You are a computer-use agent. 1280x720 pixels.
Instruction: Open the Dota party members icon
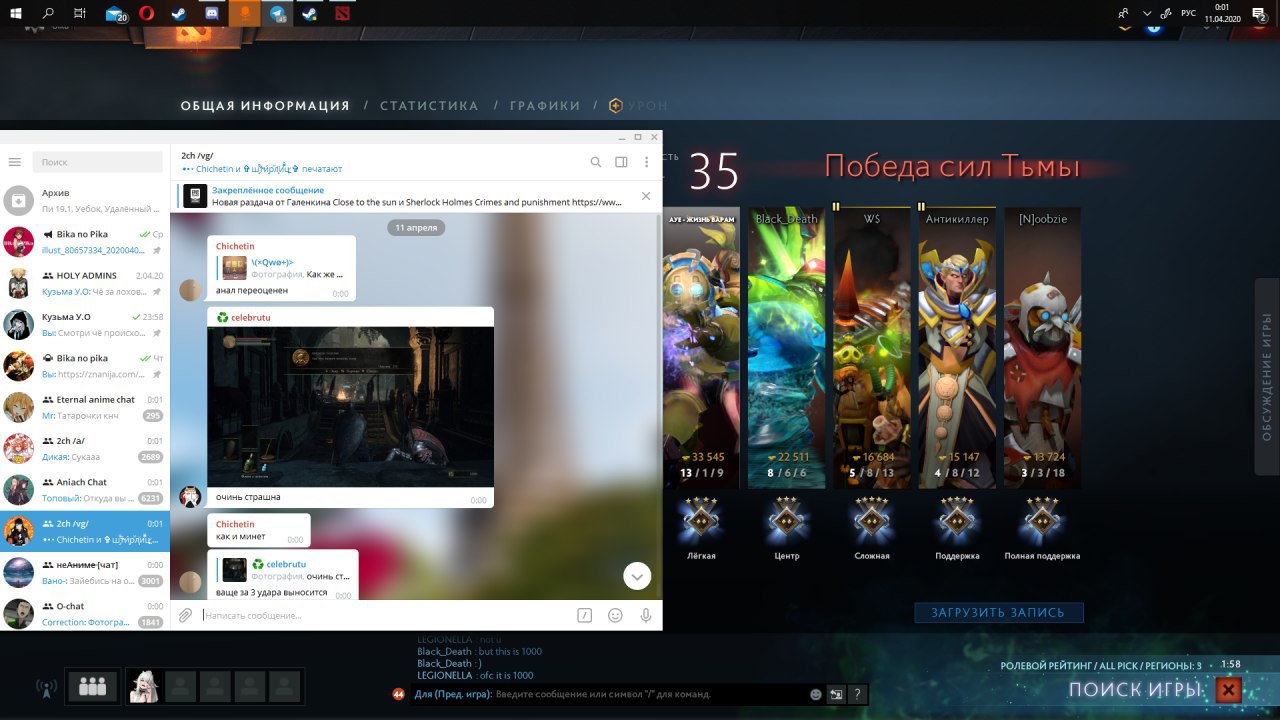point(92,687)
